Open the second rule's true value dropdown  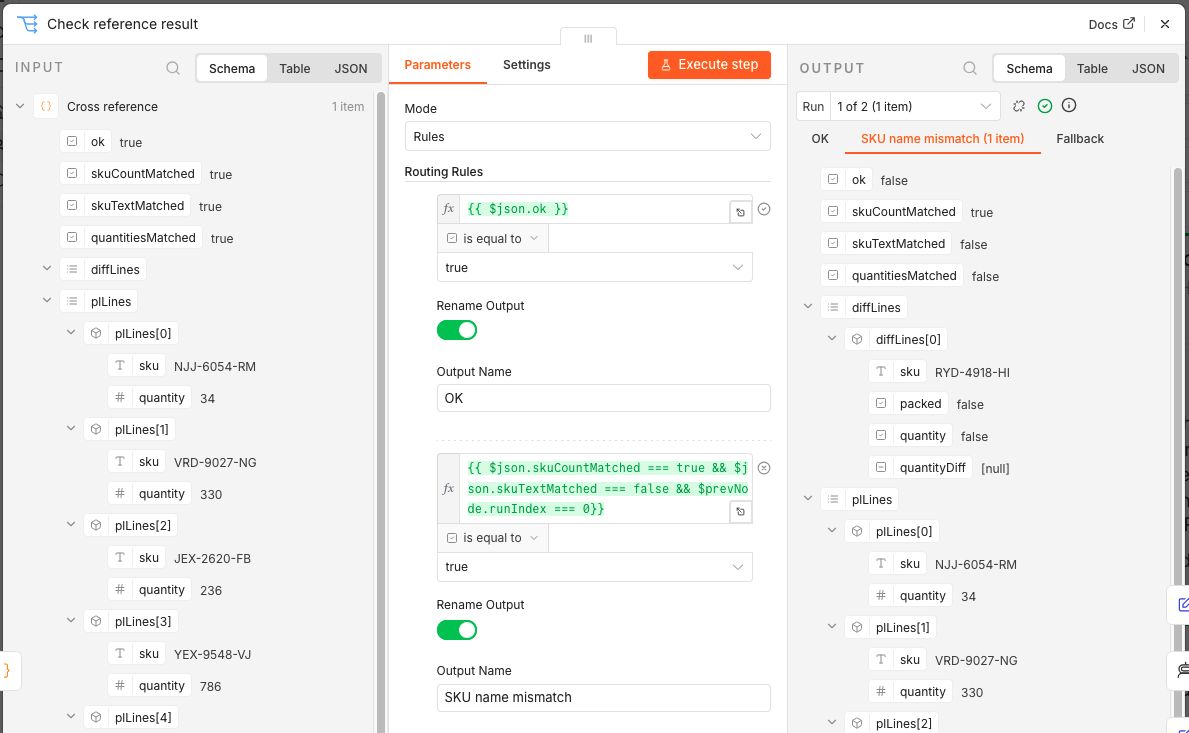[594, 567]
